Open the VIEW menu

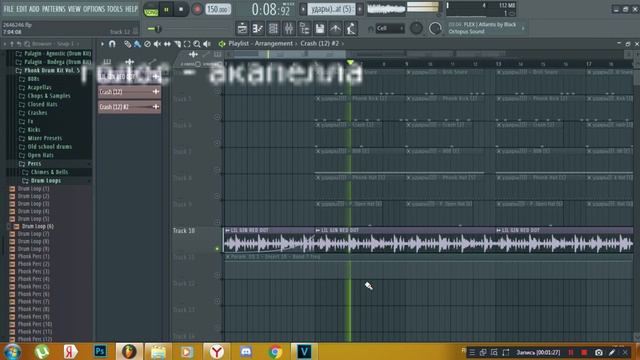[x=74, y=9]
